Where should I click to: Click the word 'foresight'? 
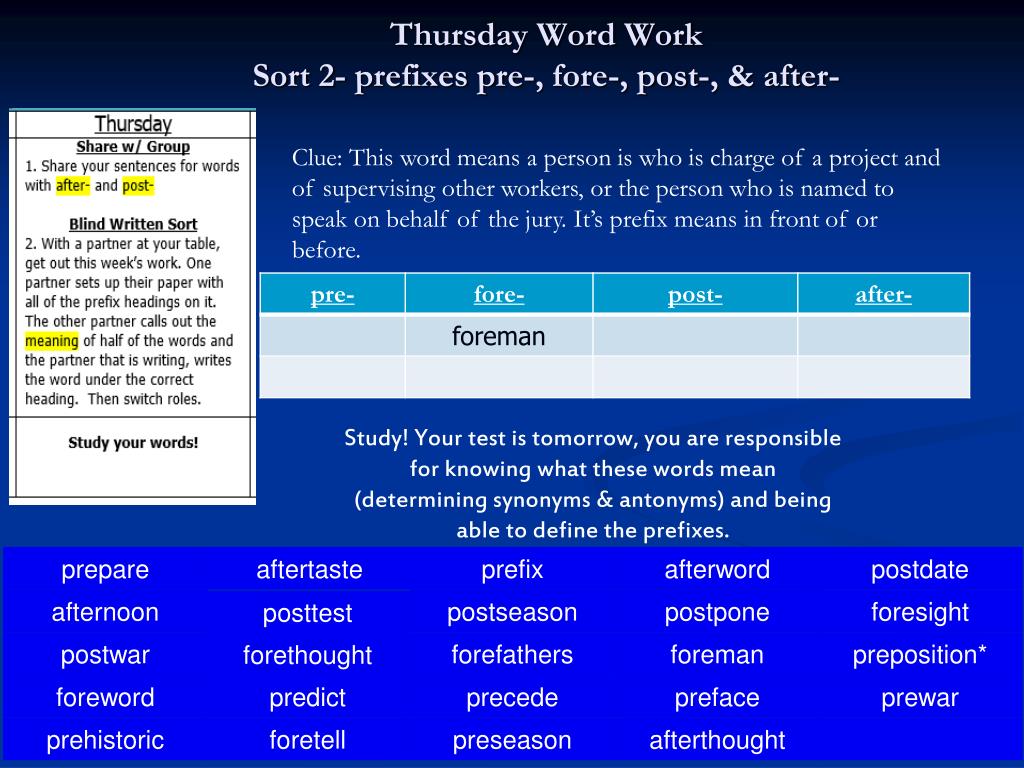(x=920, y=612)
